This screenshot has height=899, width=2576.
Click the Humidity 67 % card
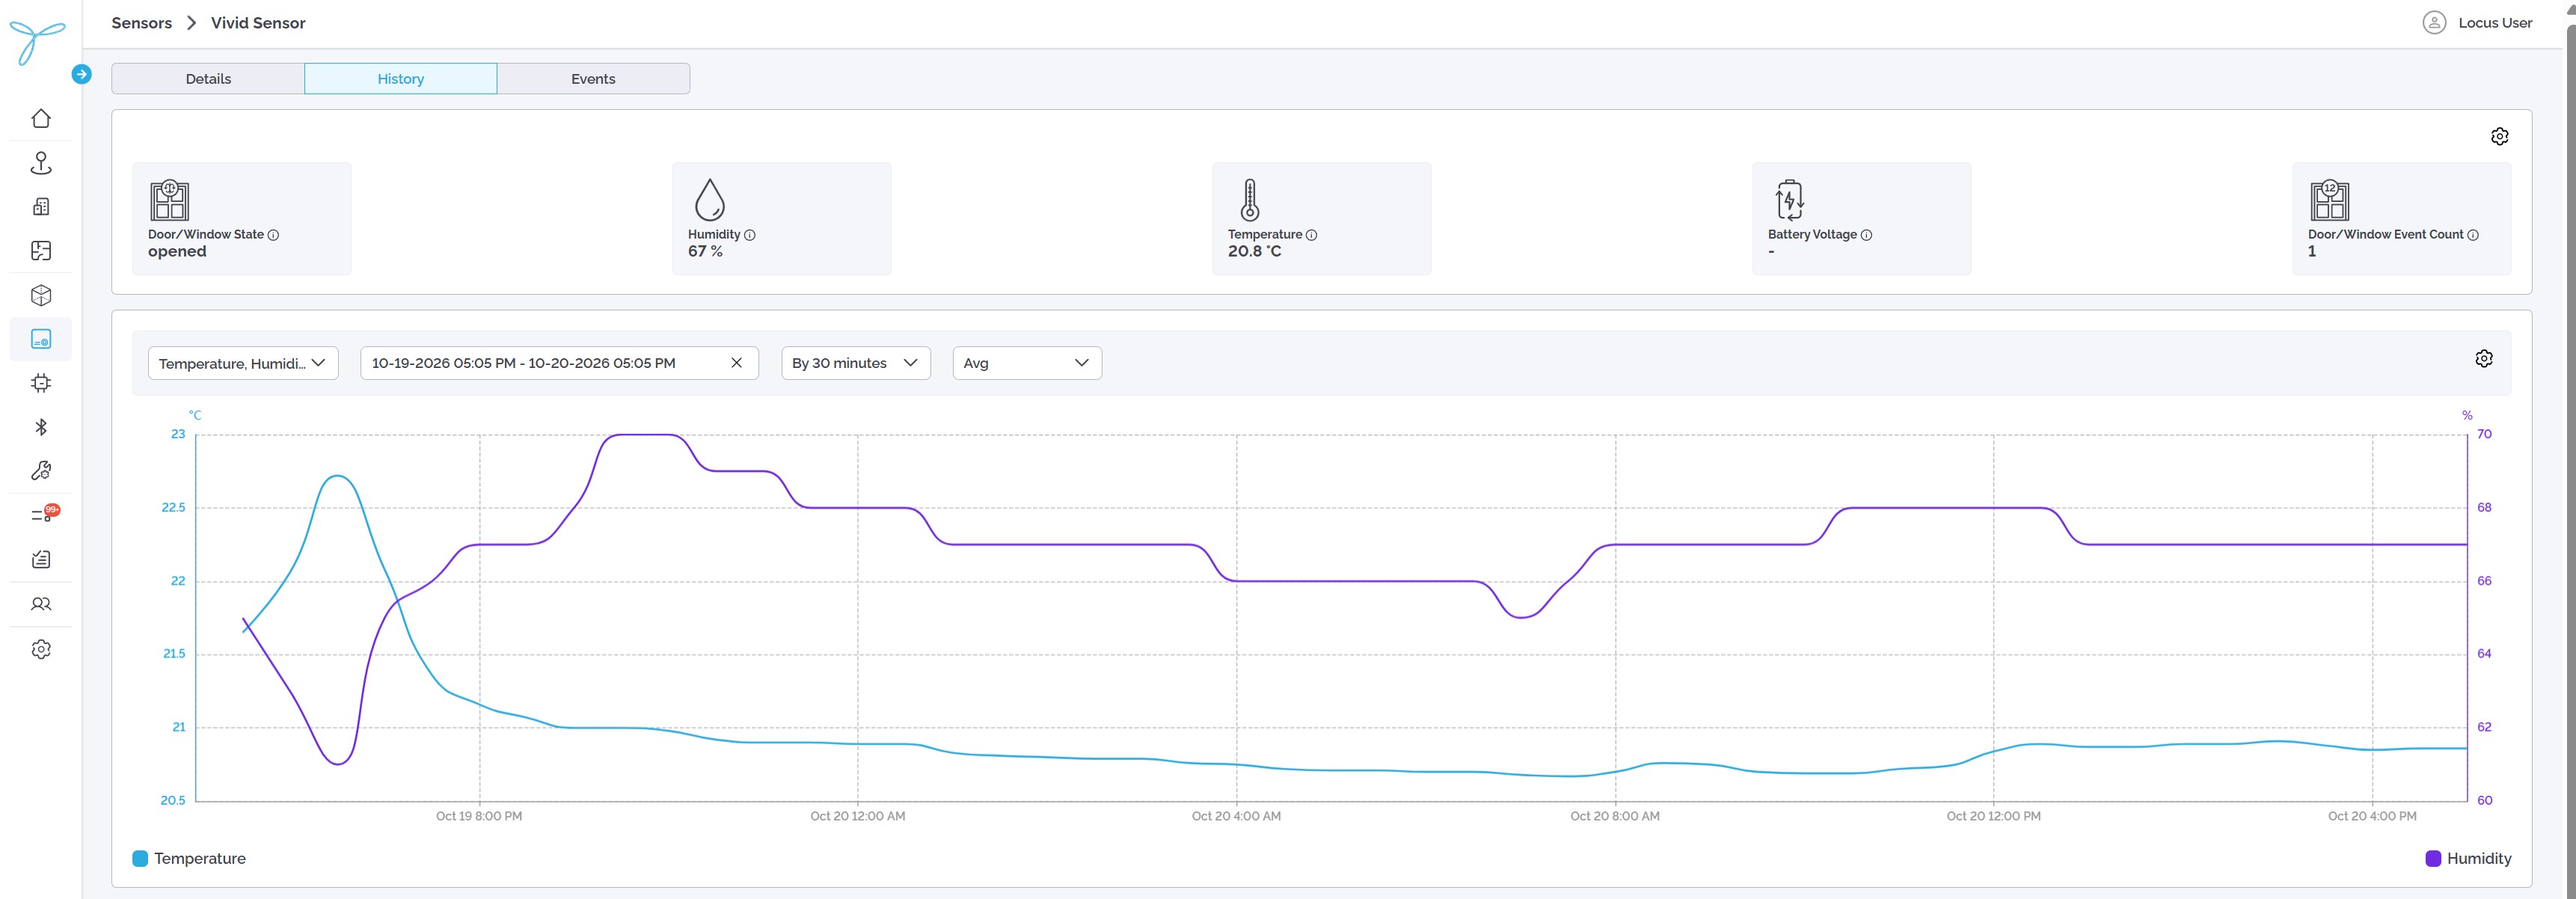[x=781, y=218]
